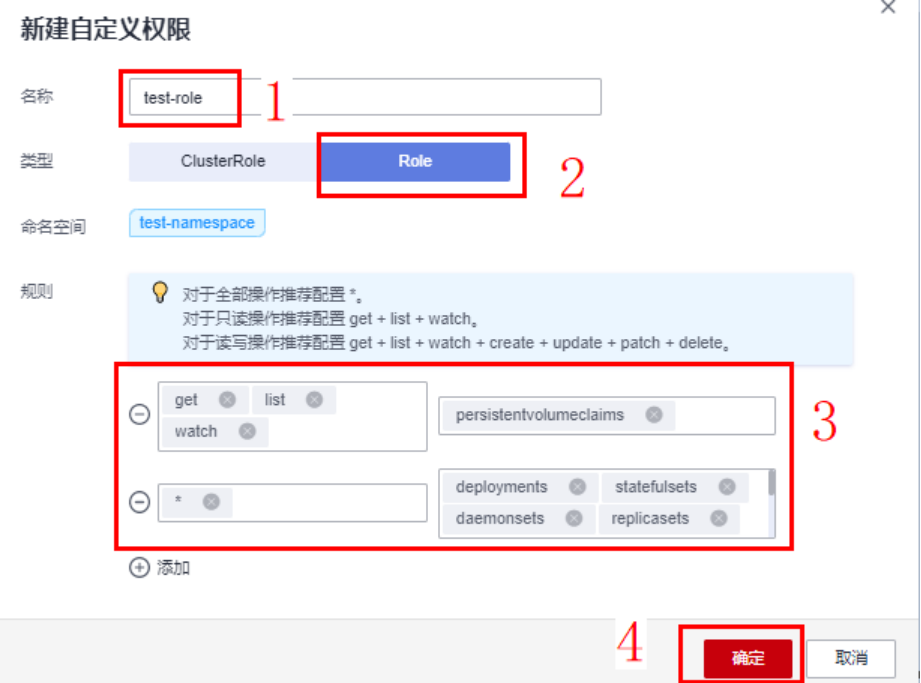Remove the replicasets resource tag
The width and height of the screenshot is (921, 683).
pos(718,519)
